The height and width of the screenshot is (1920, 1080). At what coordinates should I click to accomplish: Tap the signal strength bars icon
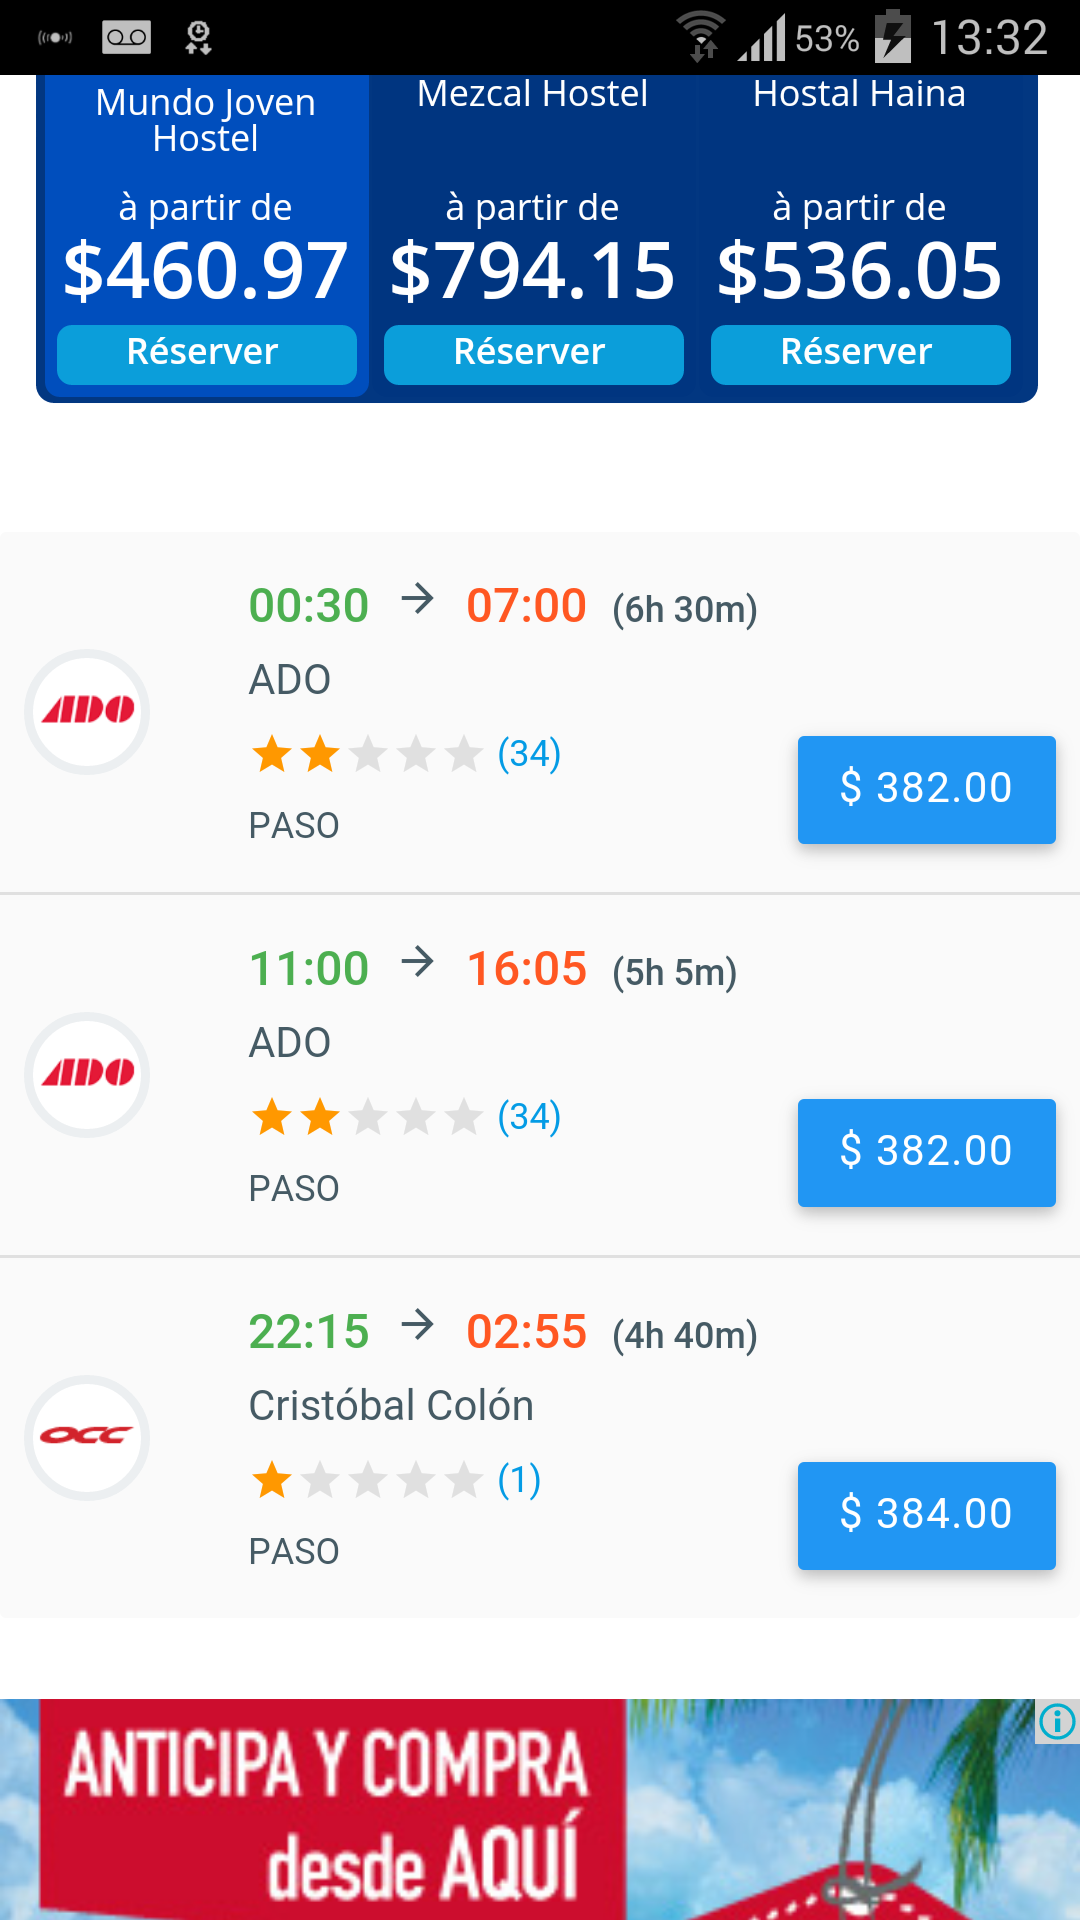[x=762, y=38]
